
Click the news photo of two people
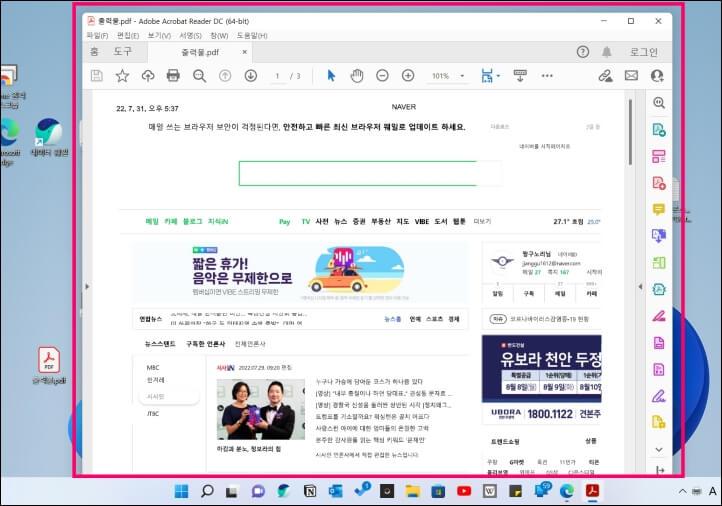coord(261,409)
